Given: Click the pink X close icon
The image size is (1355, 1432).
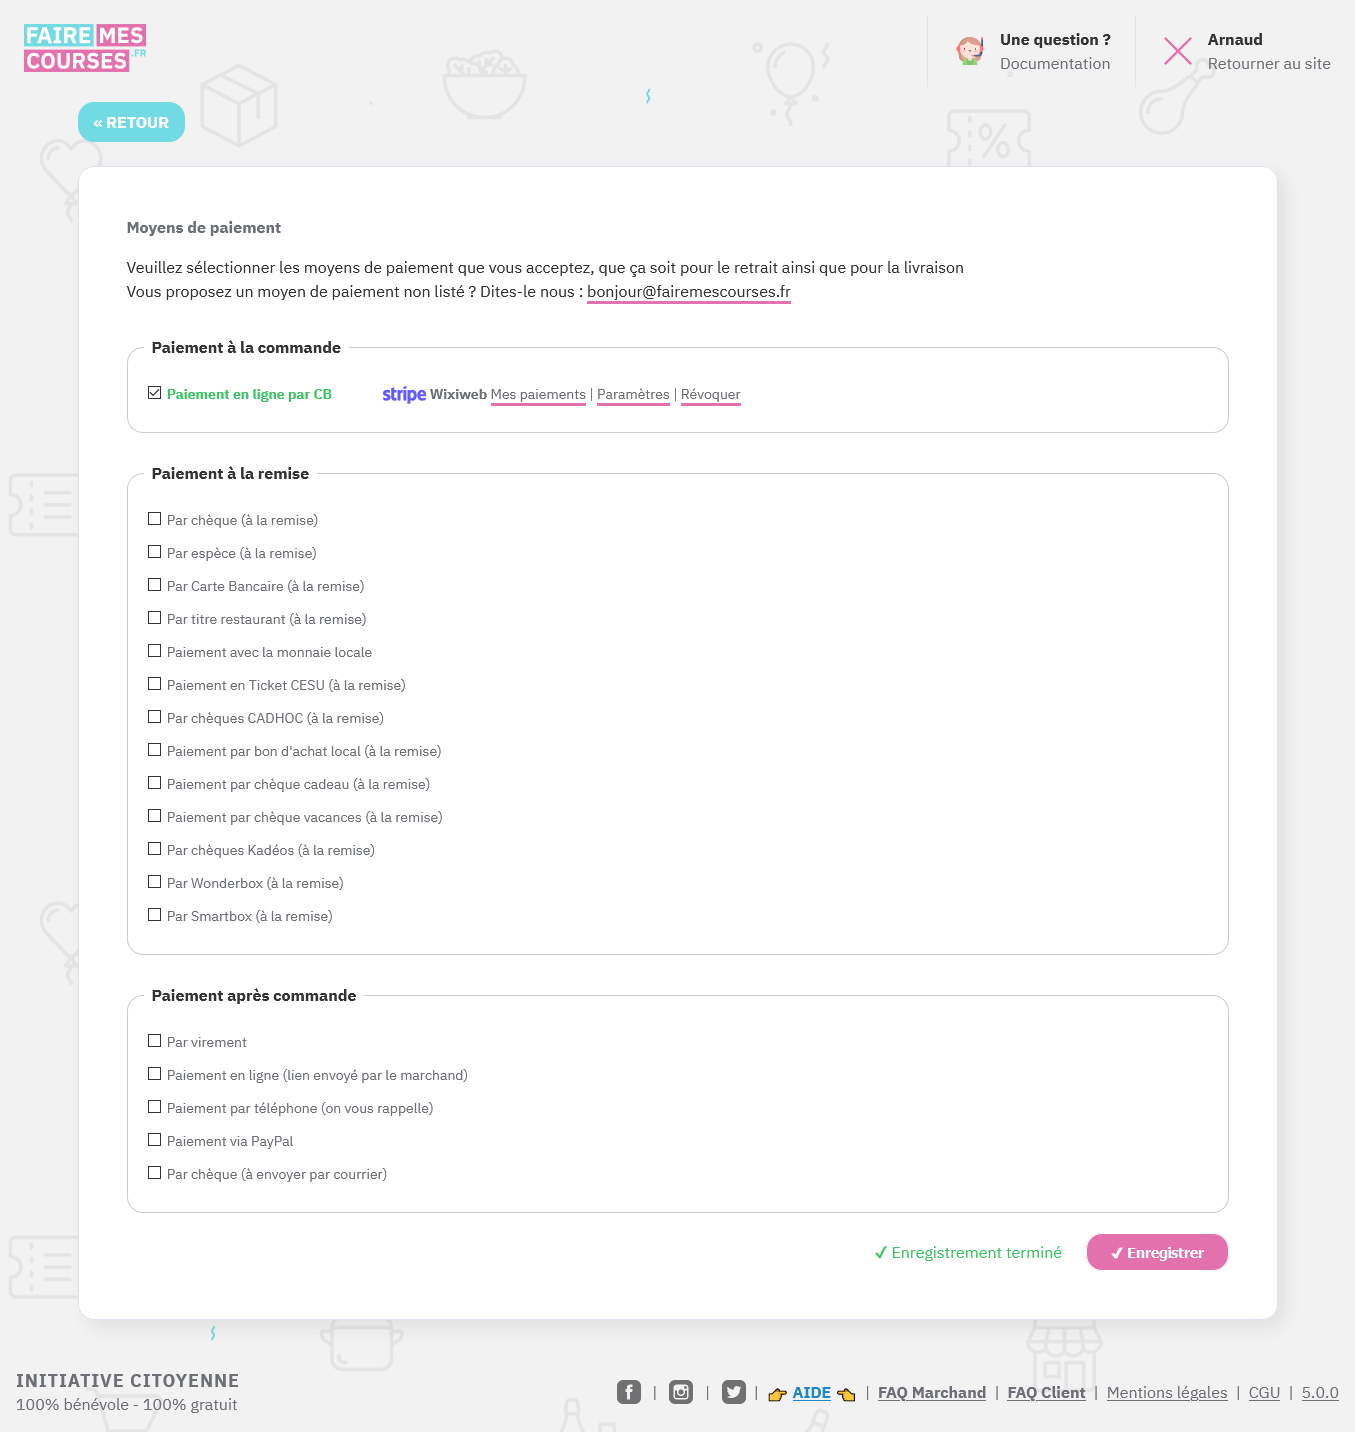Looking at the screenshot, I should (1178, 51).
